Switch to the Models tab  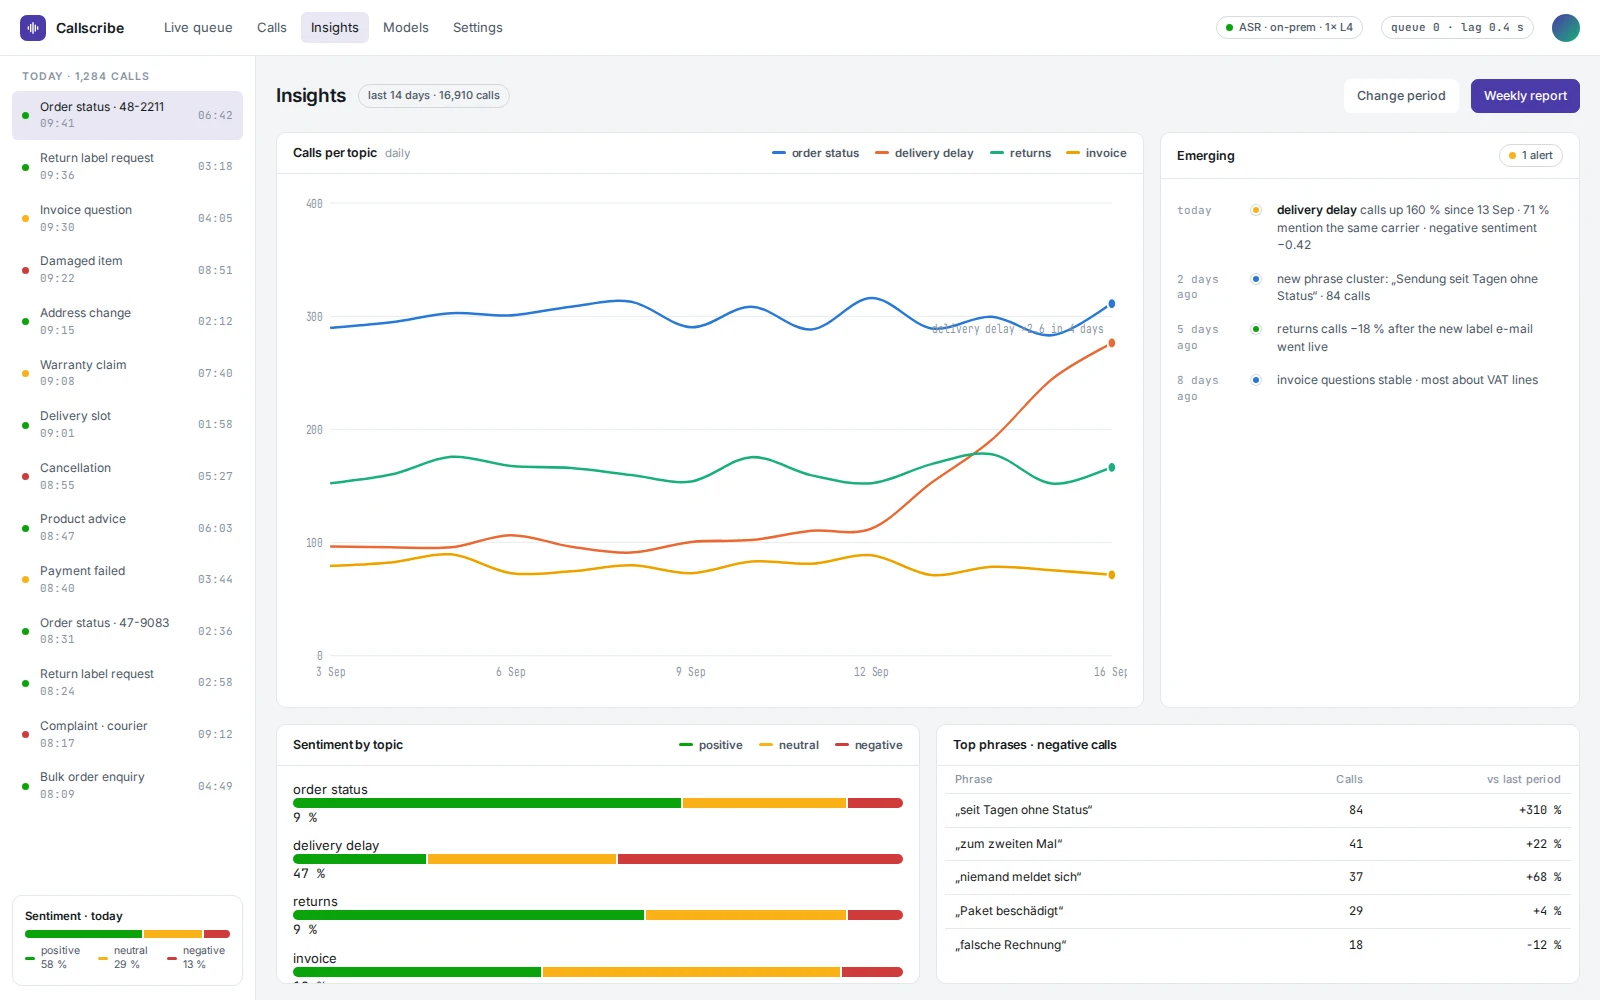(x=406, y=28)
